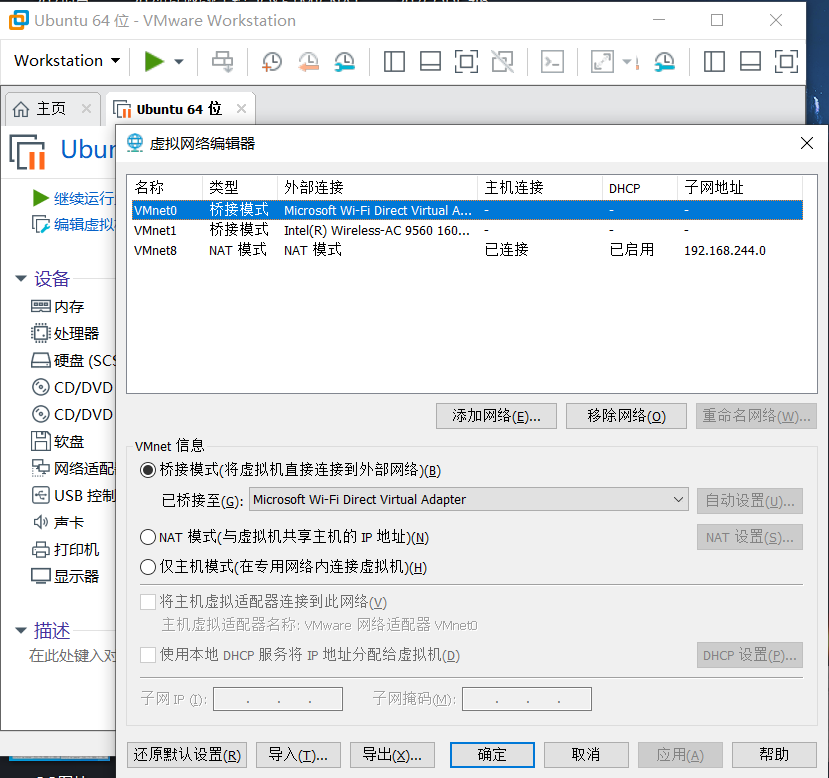Select the 软盘 floppy device
Image resolution: width=829 pixels, height=778 pixels.
click(58, 441)
